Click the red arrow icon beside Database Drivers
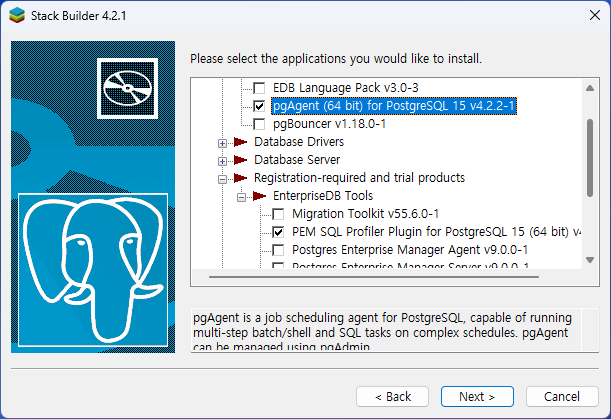Screen dimensions: 611x419 pos(240,142)
